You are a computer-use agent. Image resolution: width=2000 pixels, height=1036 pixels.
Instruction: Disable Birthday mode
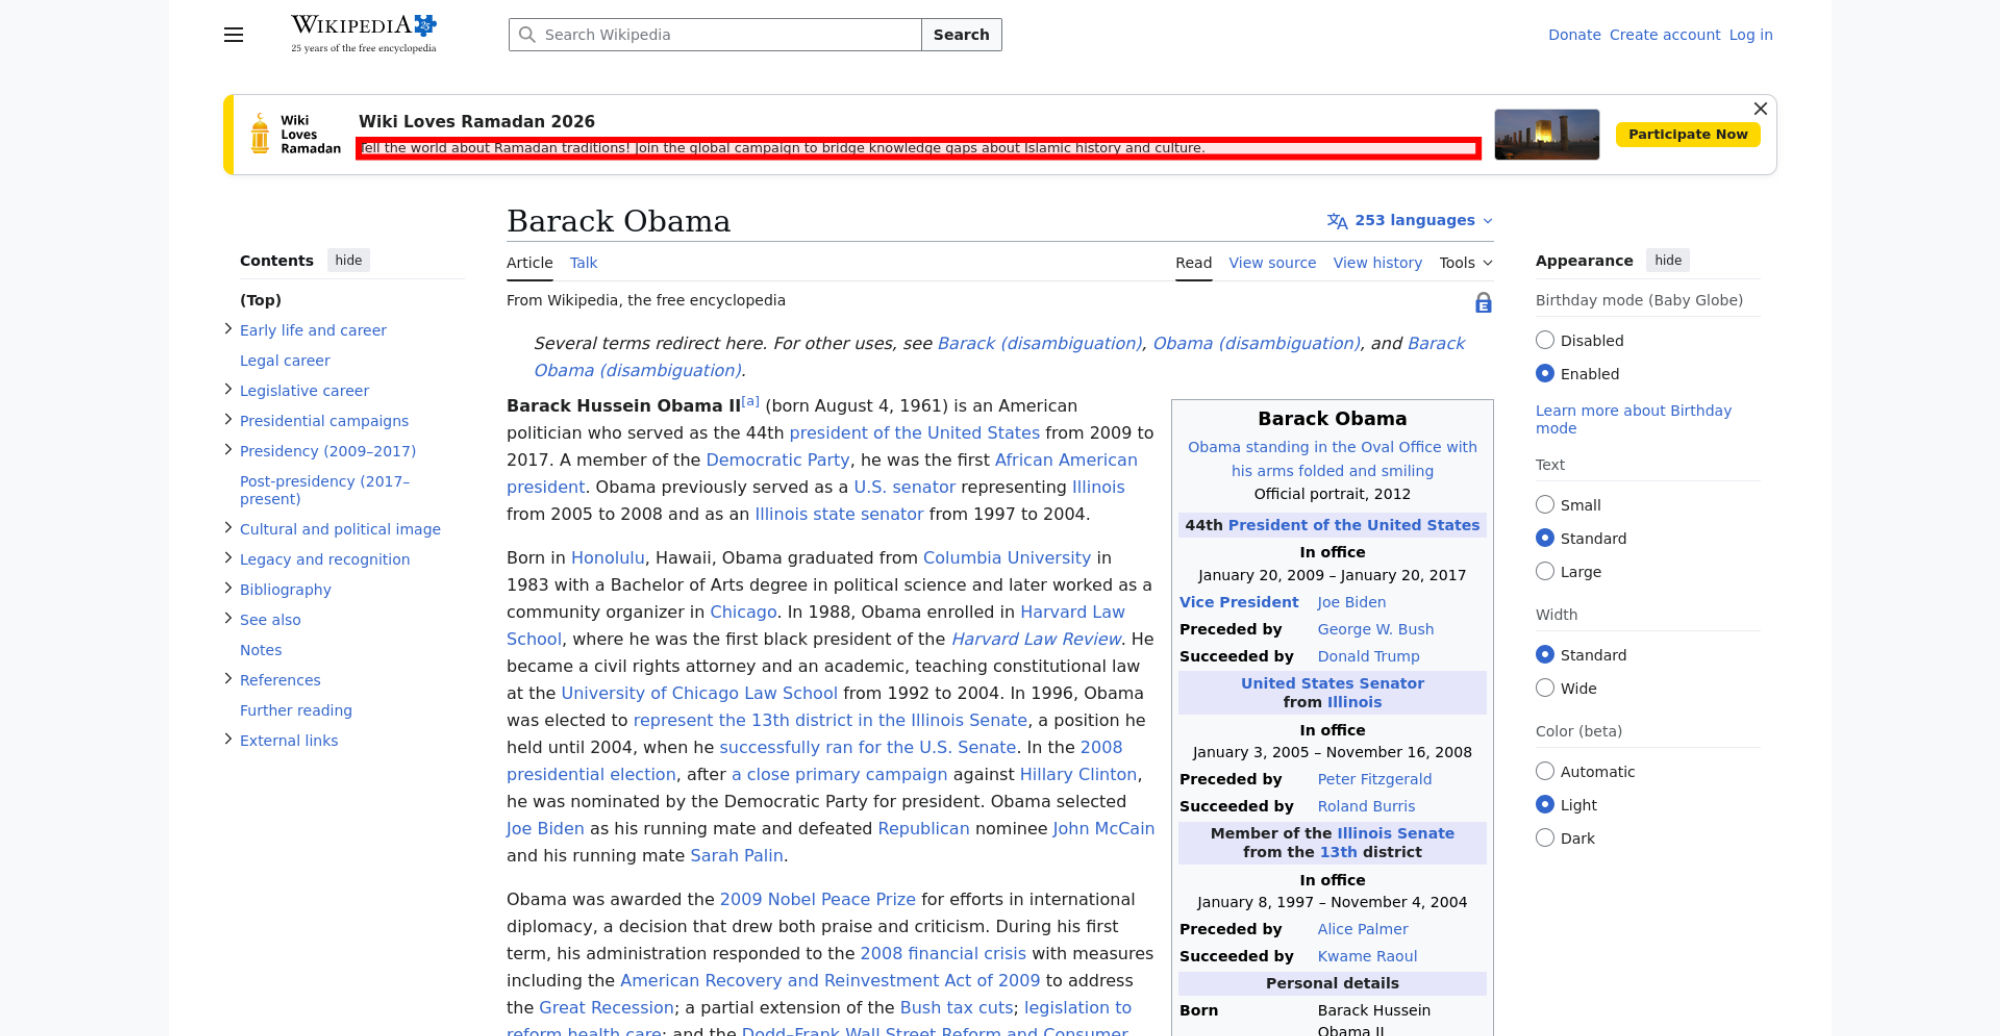point(1545,340)
